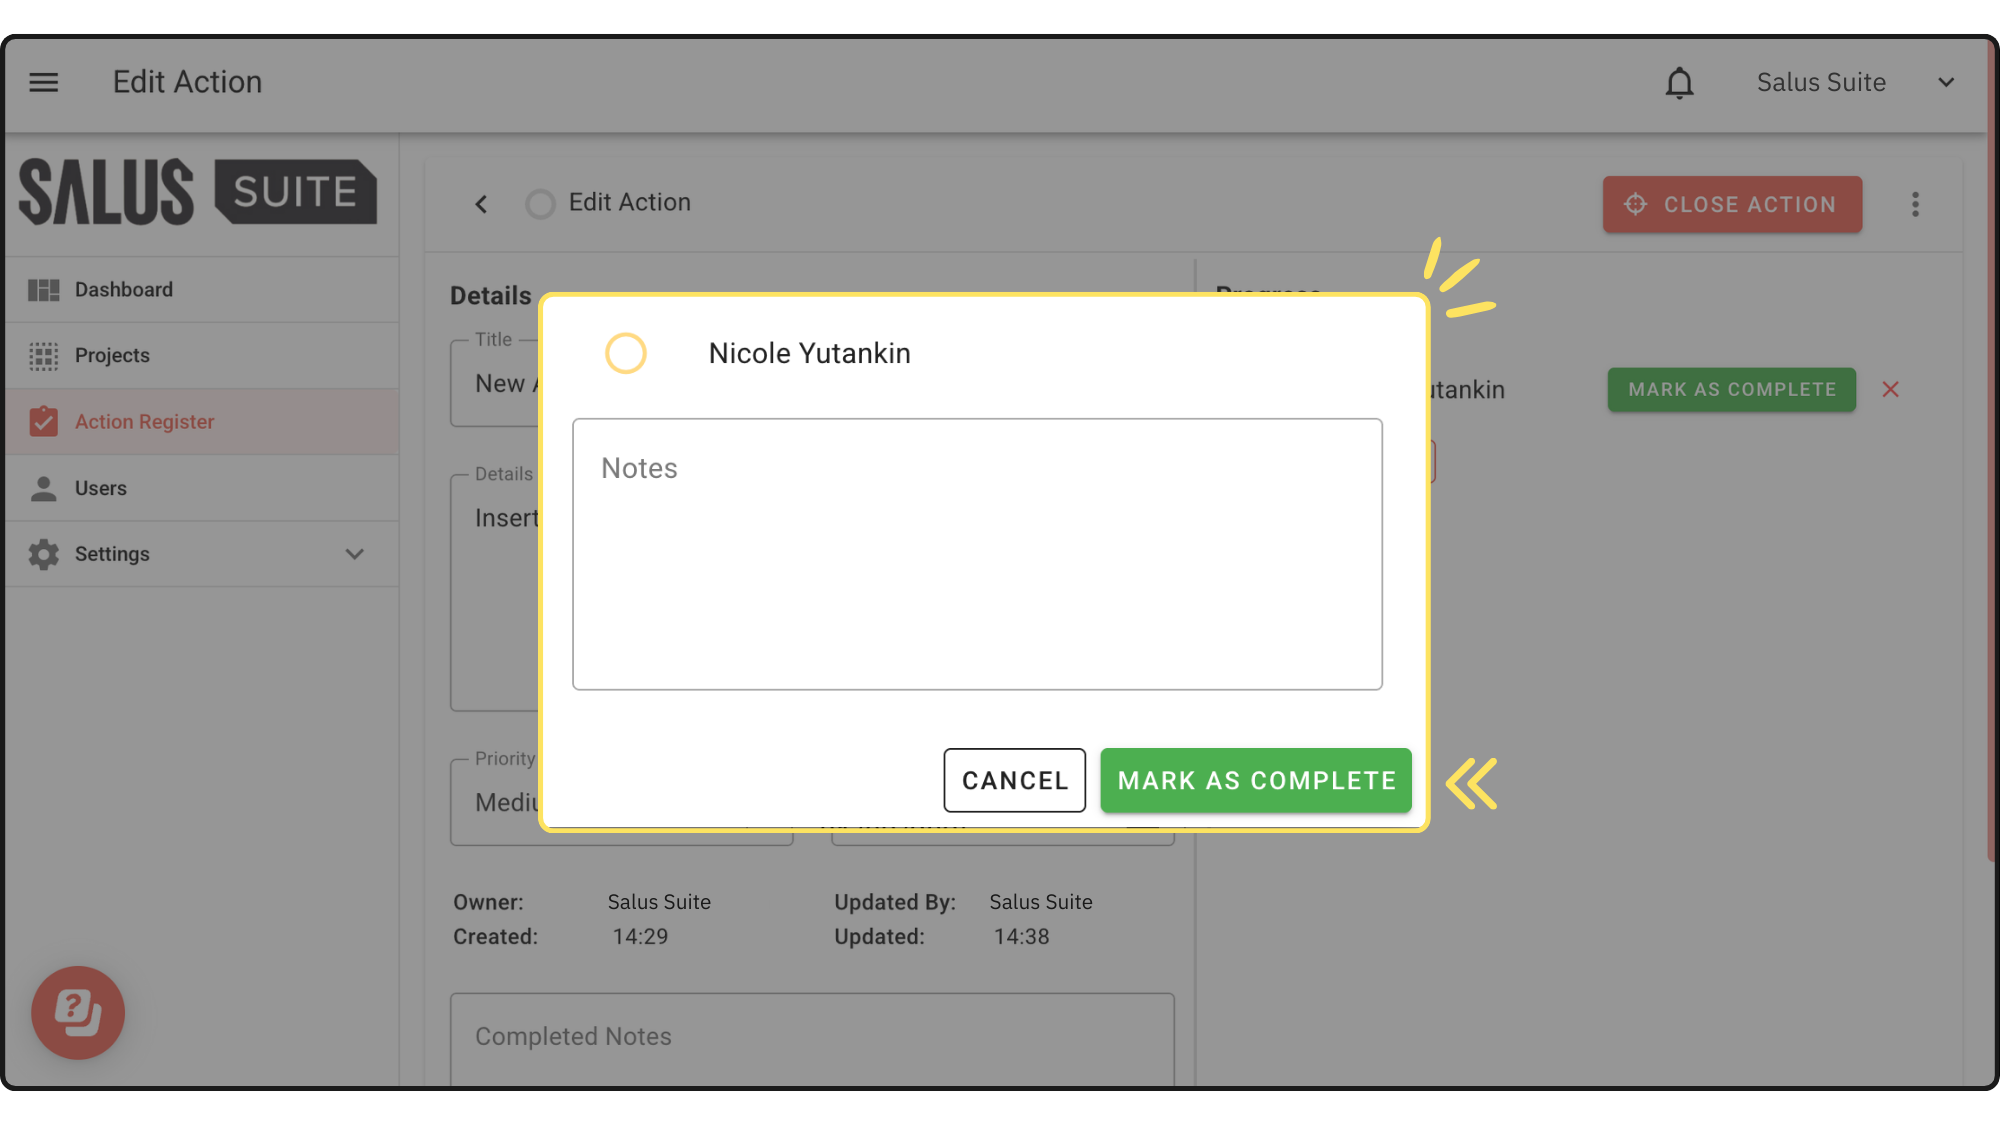Open the Priority dropdown field

point(497,803)
